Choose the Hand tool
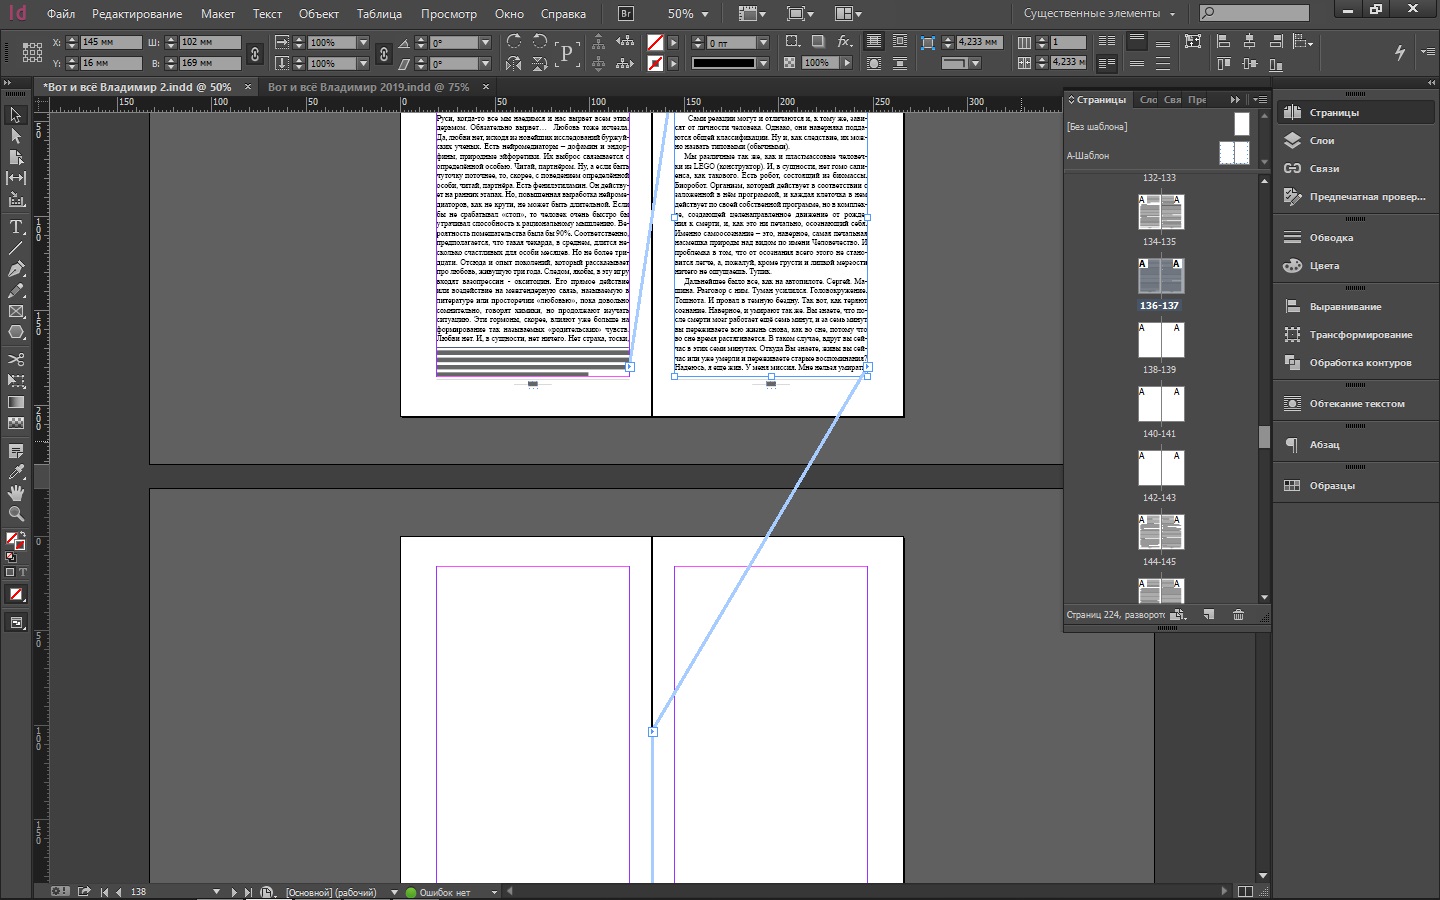Image resolution: width=1440 pixels, height=900 pixels. click(x=16, y=493)
